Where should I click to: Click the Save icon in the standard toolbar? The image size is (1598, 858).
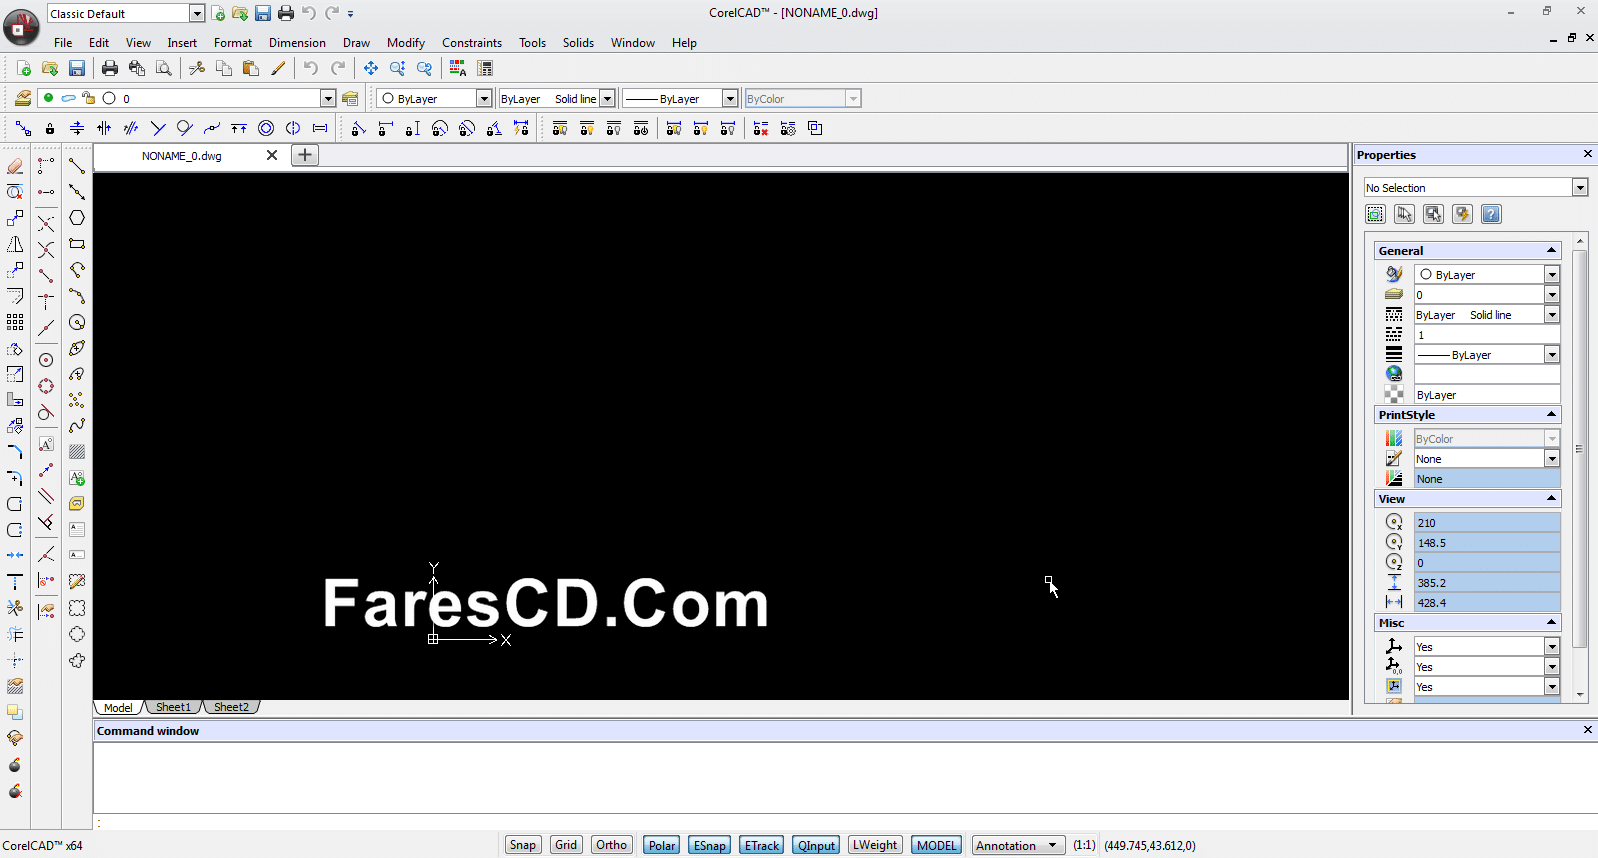pyautogui.click(x=77, y=68)
